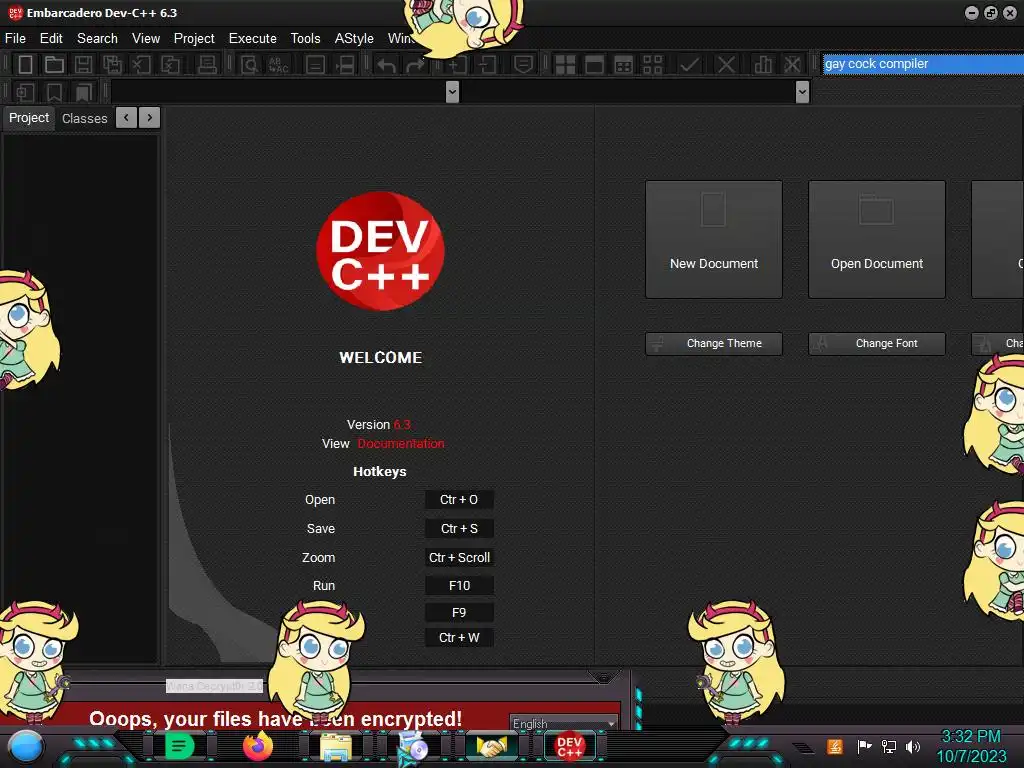Open the Search menu
The image size is (1024, 768).
point(97,39)
